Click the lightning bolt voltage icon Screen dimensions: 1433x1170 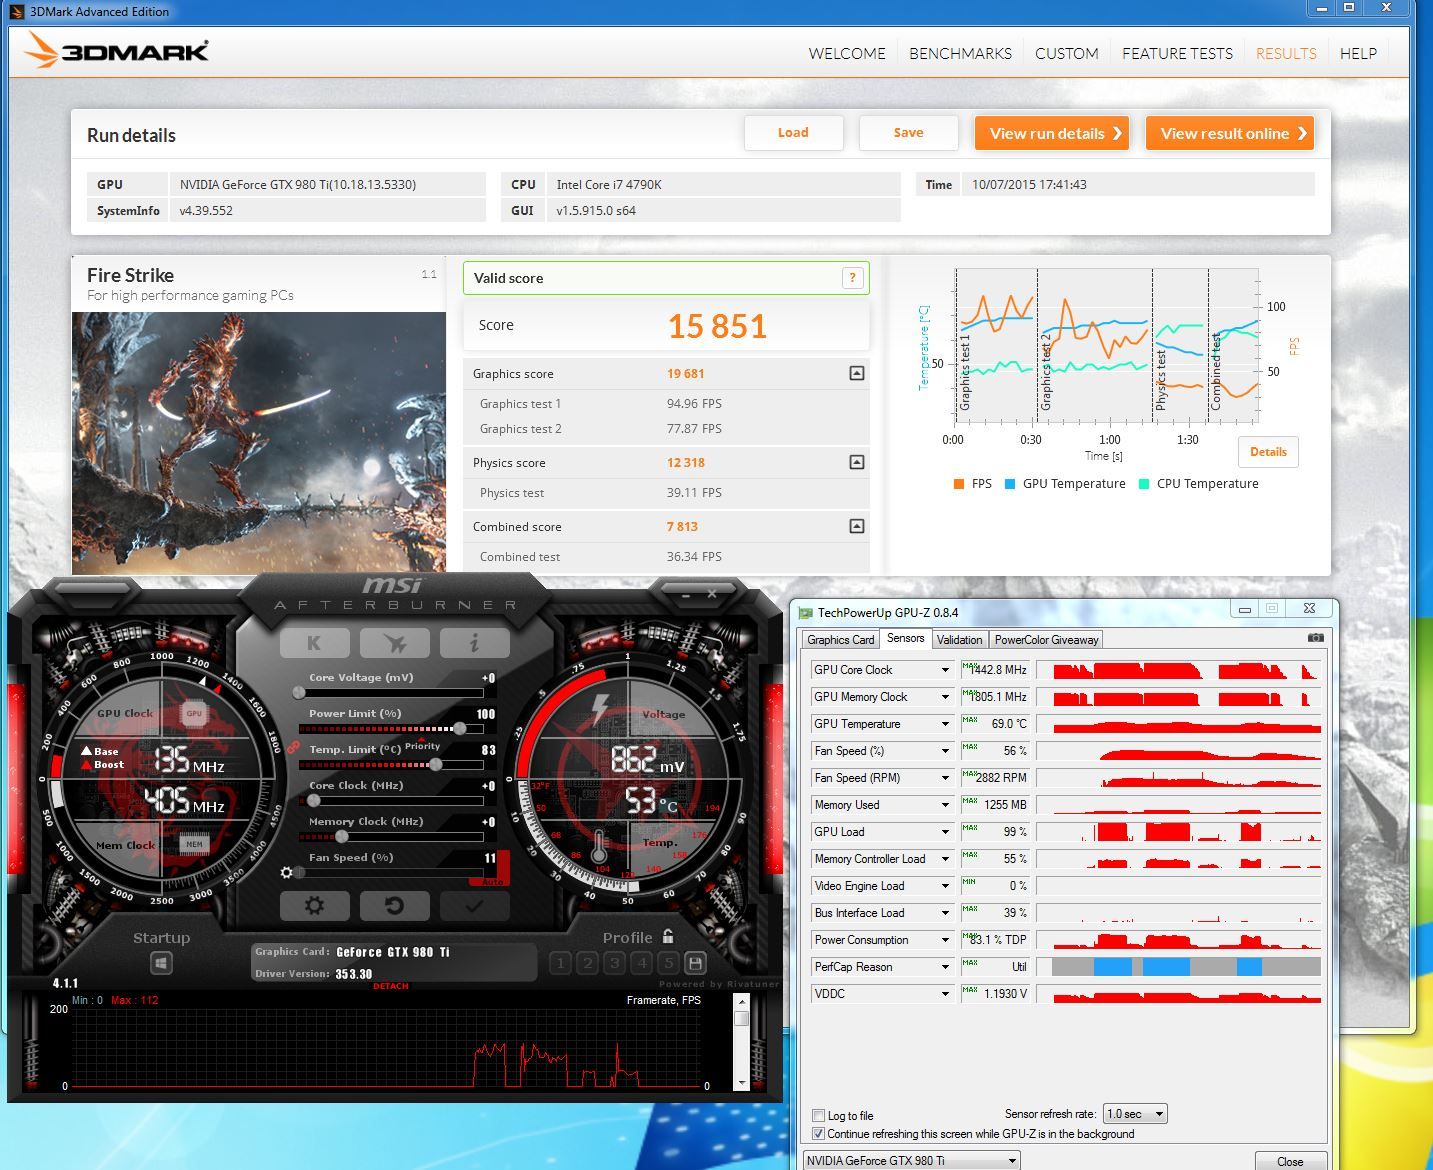[x=600, y=708]
